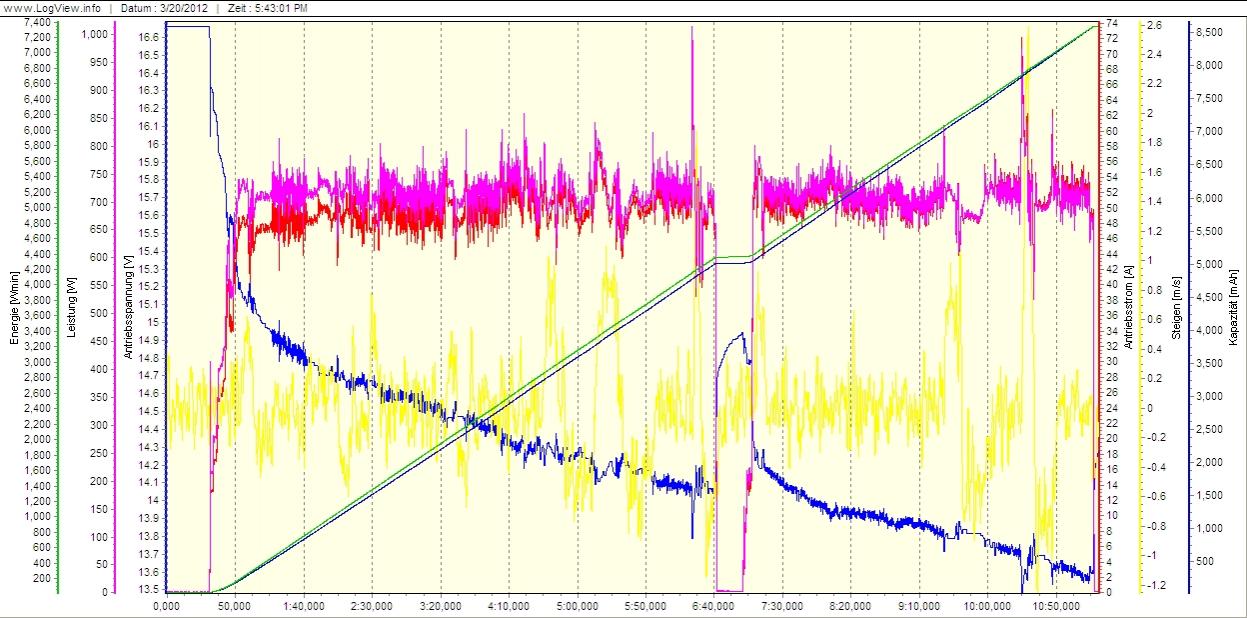Open the www.LogView.info link in header
Image resolution: width=1247 pixels, height=618 pixels.
(x=50, y=7)
